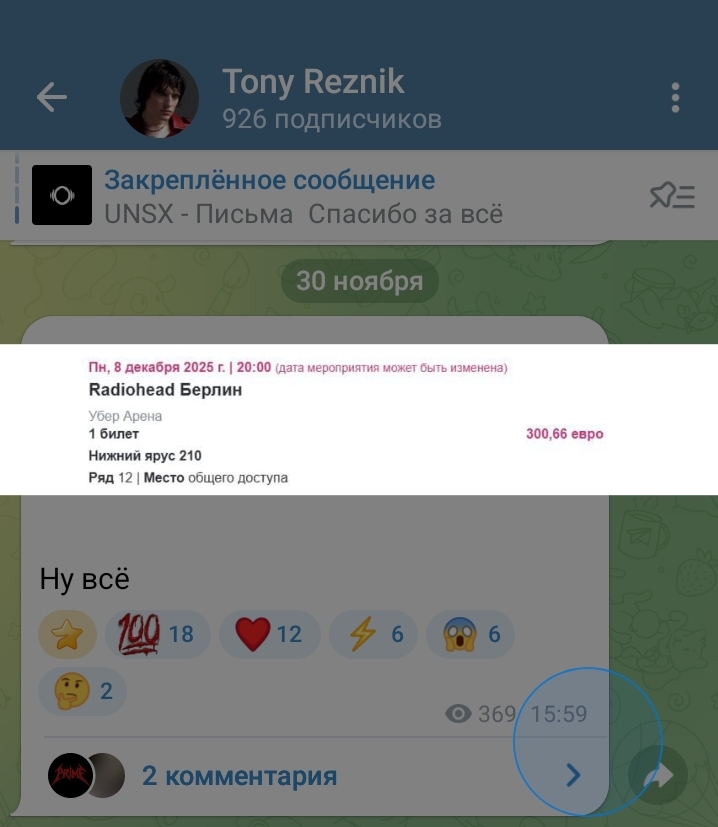Viewport: 718px width, 827px height.
Task: Open the Tony Reznik channel avatar
Action: pos(159,98)
